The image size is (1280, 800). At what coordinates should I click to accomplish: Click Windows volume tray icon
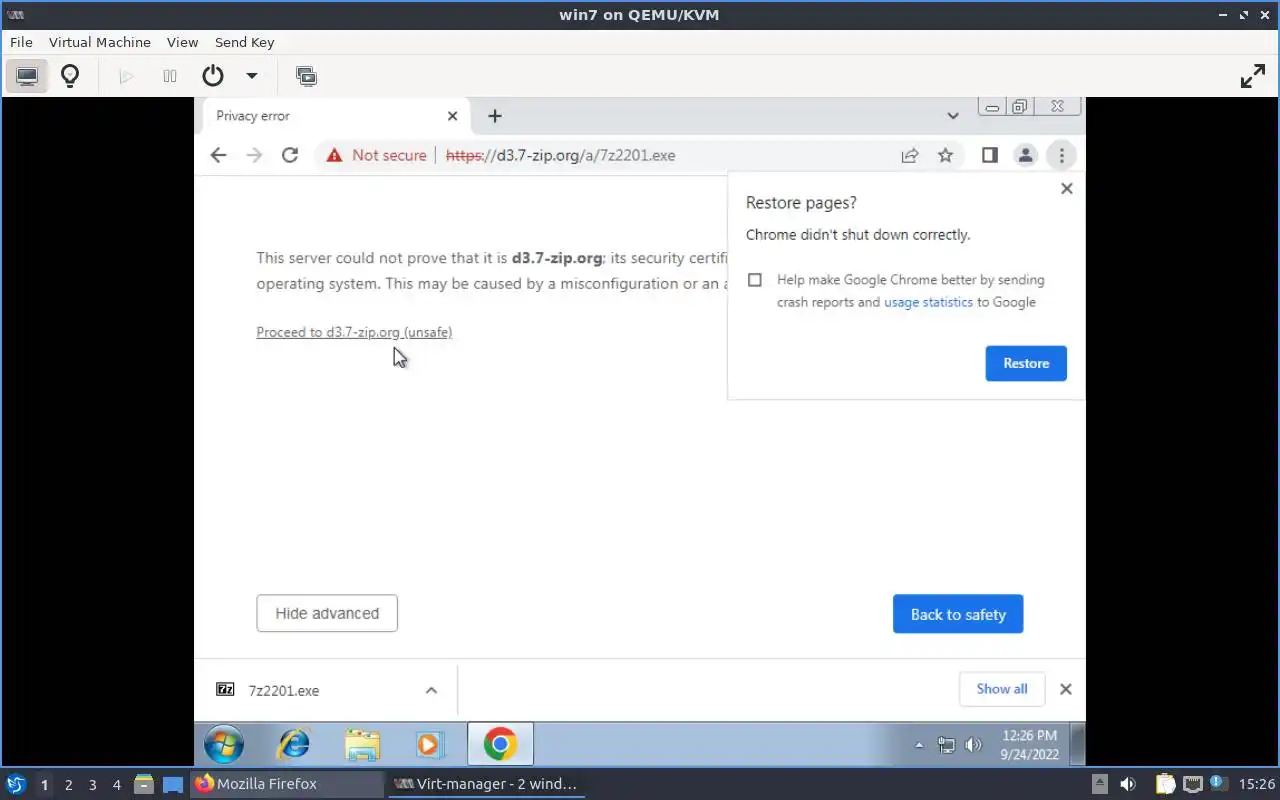point(973,745)
